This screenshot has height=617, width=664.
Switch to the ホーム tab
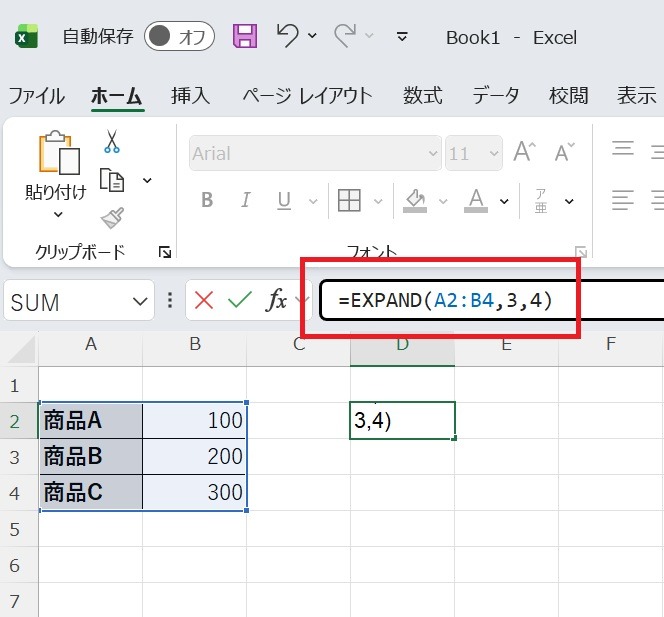point(116,96)
